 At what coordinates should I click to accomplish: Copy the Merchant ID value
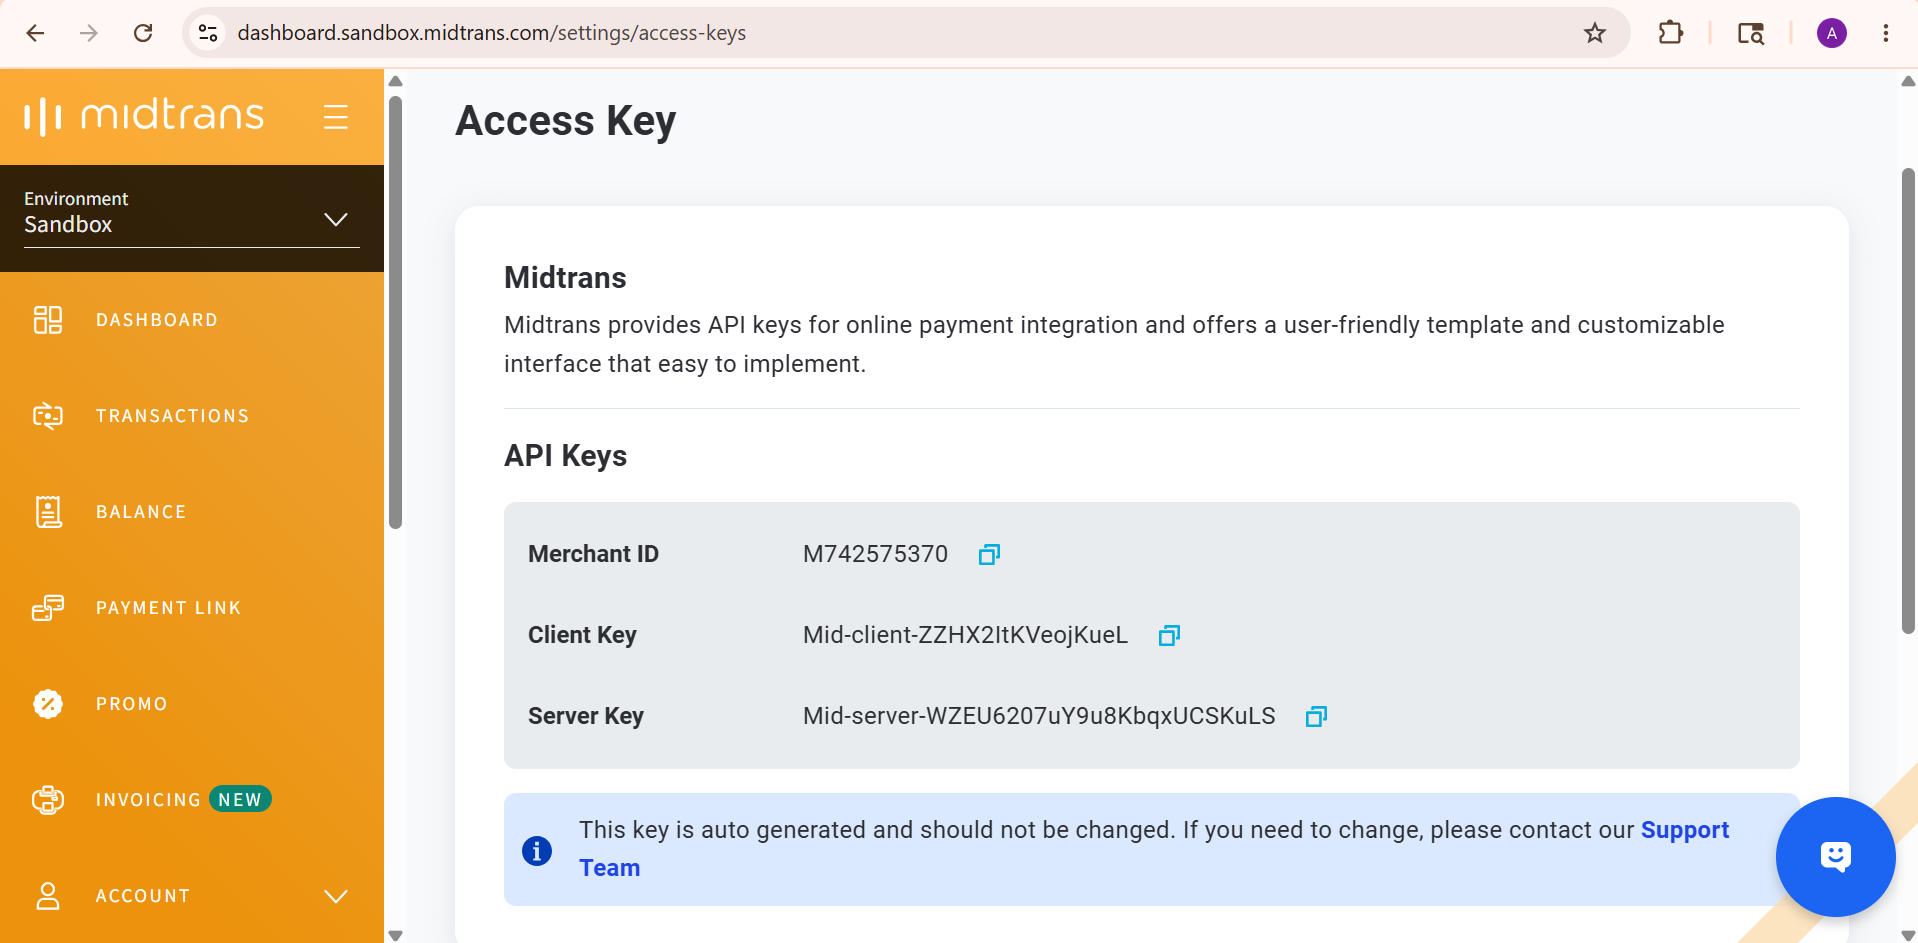click(x=989, y=554)
